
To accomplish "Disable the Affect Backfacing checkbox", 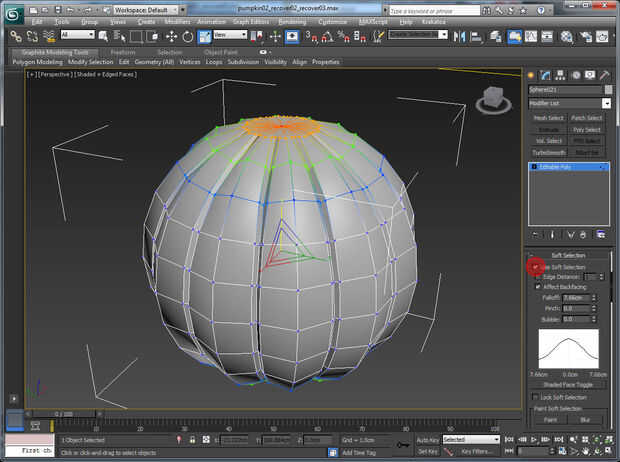I will pyautogui.click(x=538, y=287).
